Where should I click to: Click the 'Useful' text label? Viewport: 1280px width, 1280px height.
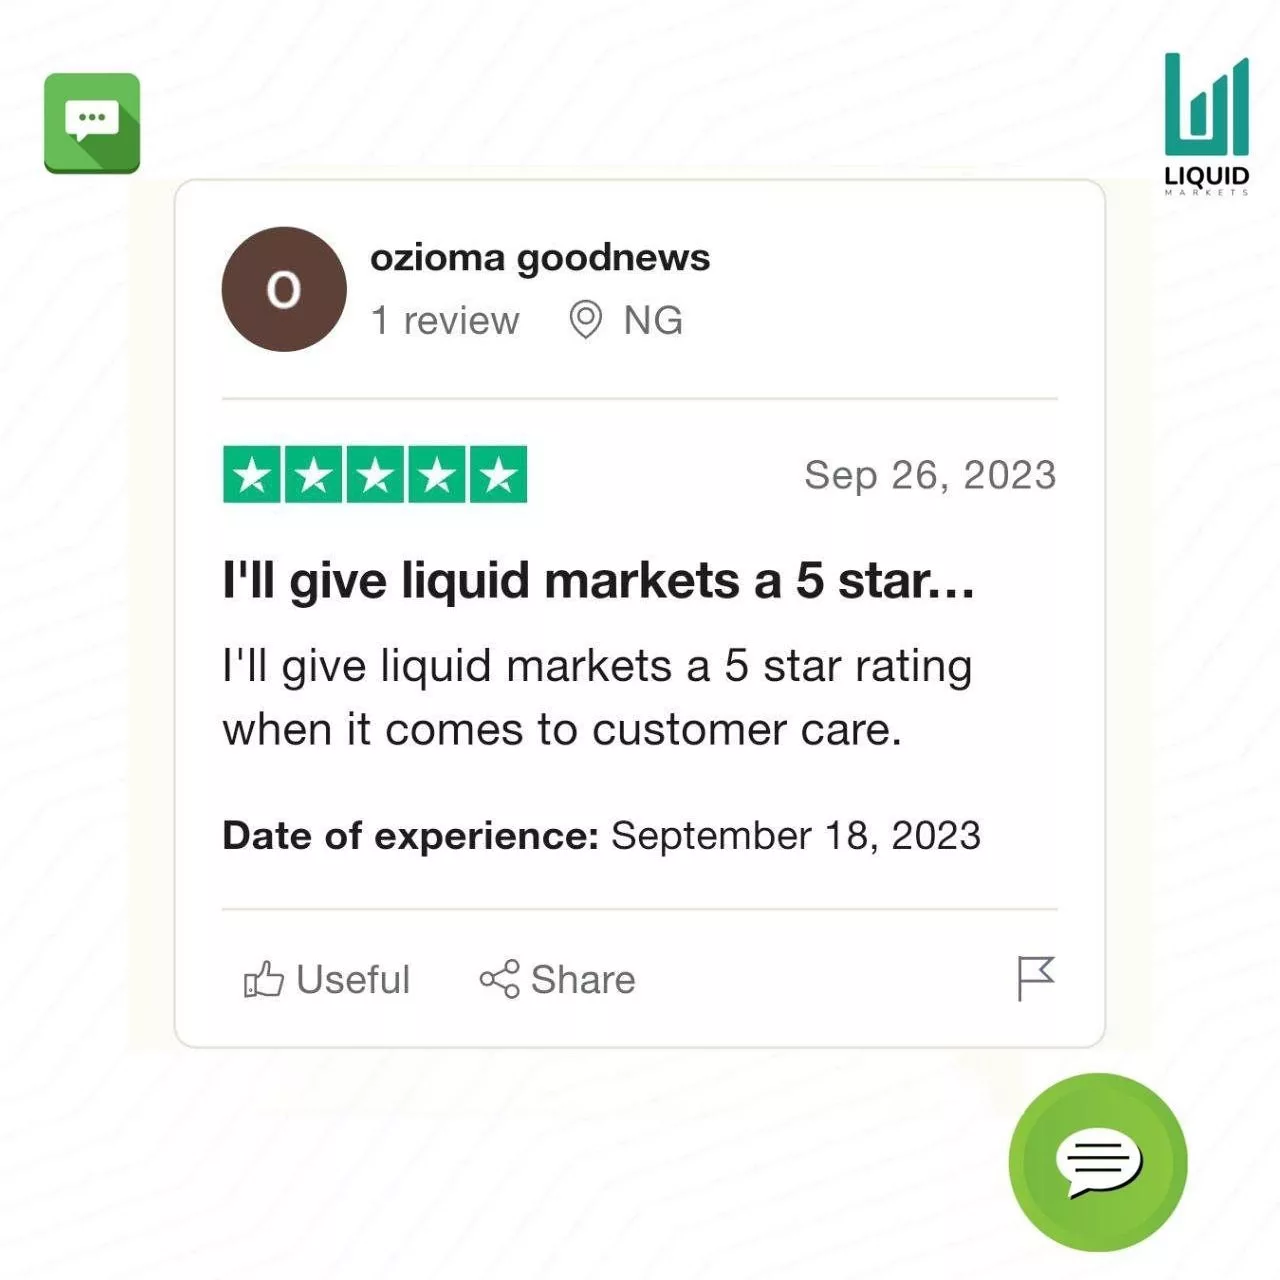353,980
